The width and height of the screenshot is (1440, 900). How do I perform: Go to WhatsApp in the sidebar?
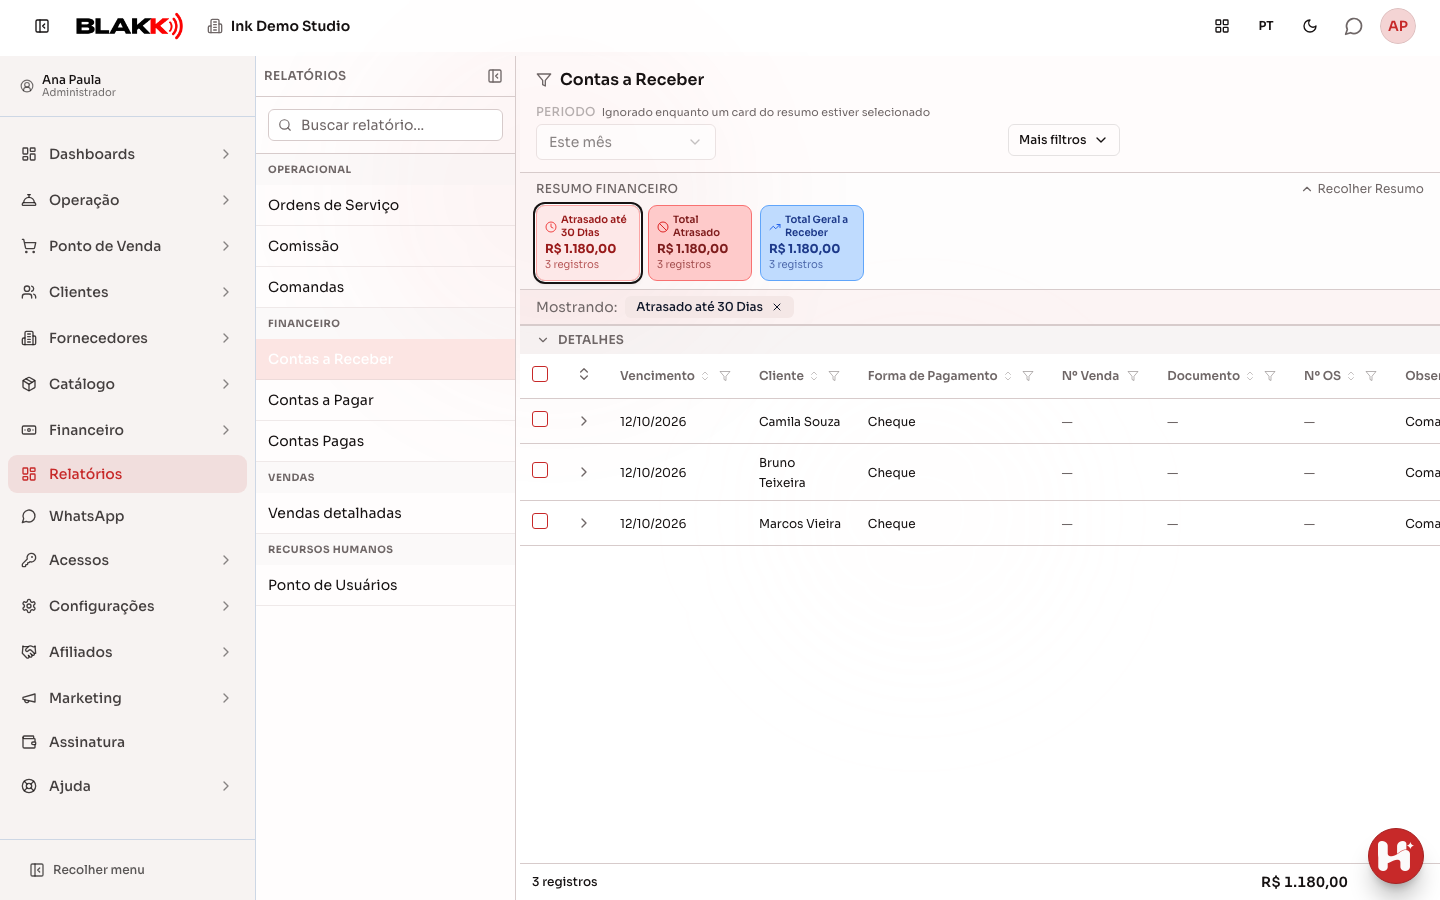(127, 516)
